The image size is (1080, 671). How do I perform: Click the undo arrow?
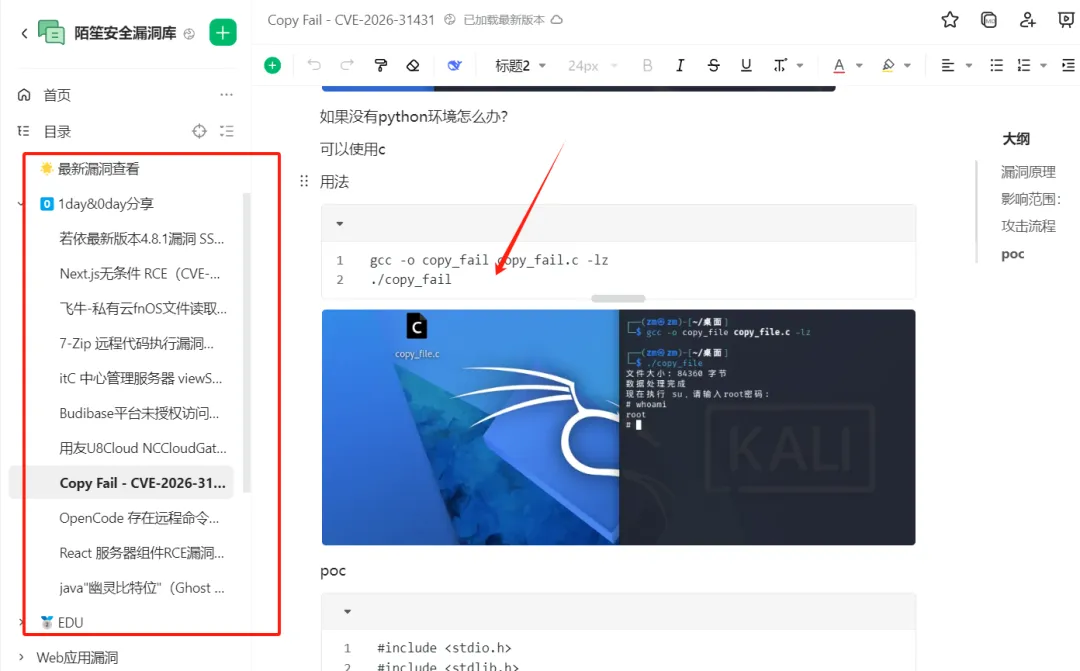[314, 65]
